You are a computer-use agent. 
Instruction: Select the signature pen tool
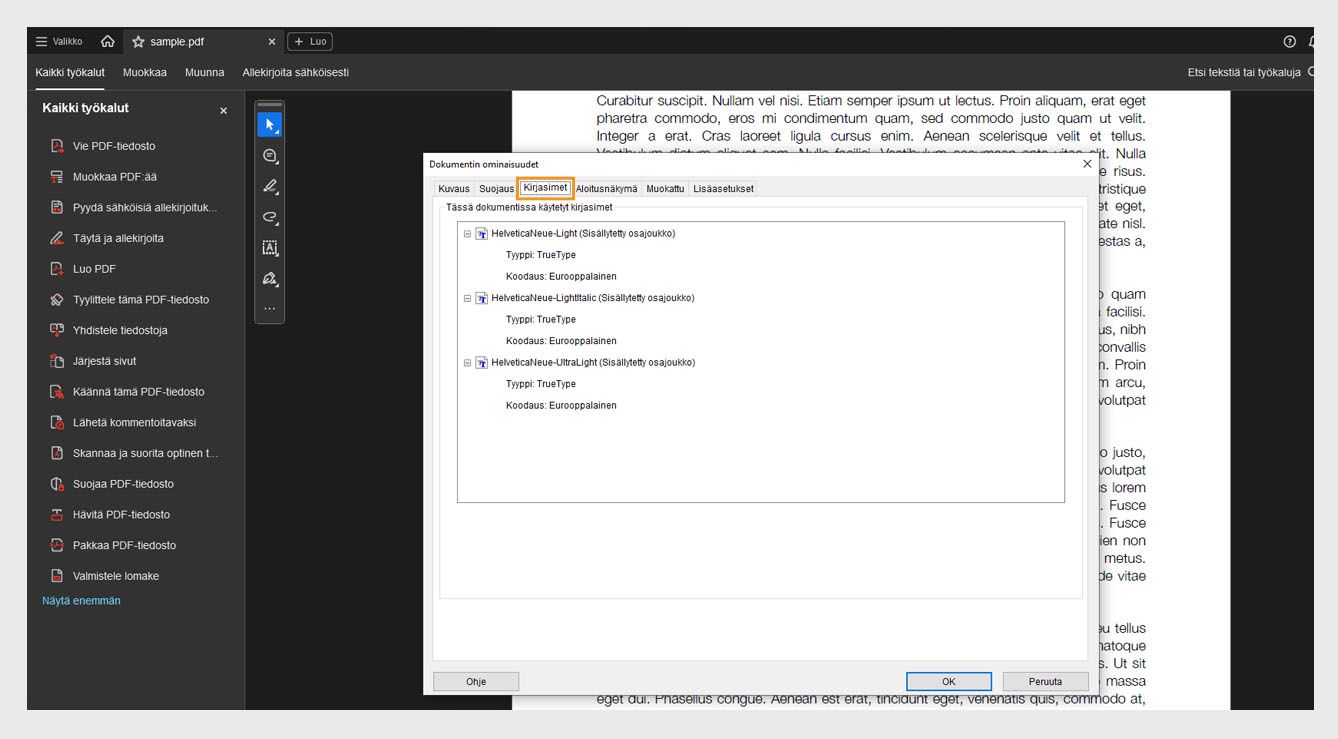coord(270,279)
